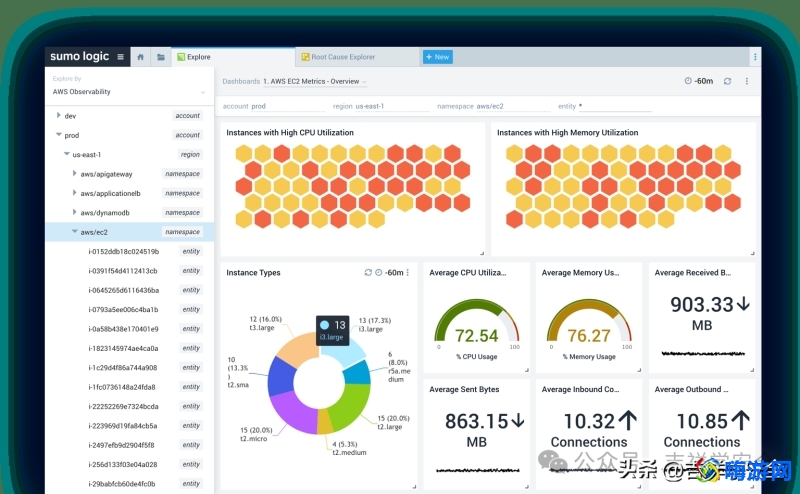Click the Instance Types panel clock icon

(379, 273)
